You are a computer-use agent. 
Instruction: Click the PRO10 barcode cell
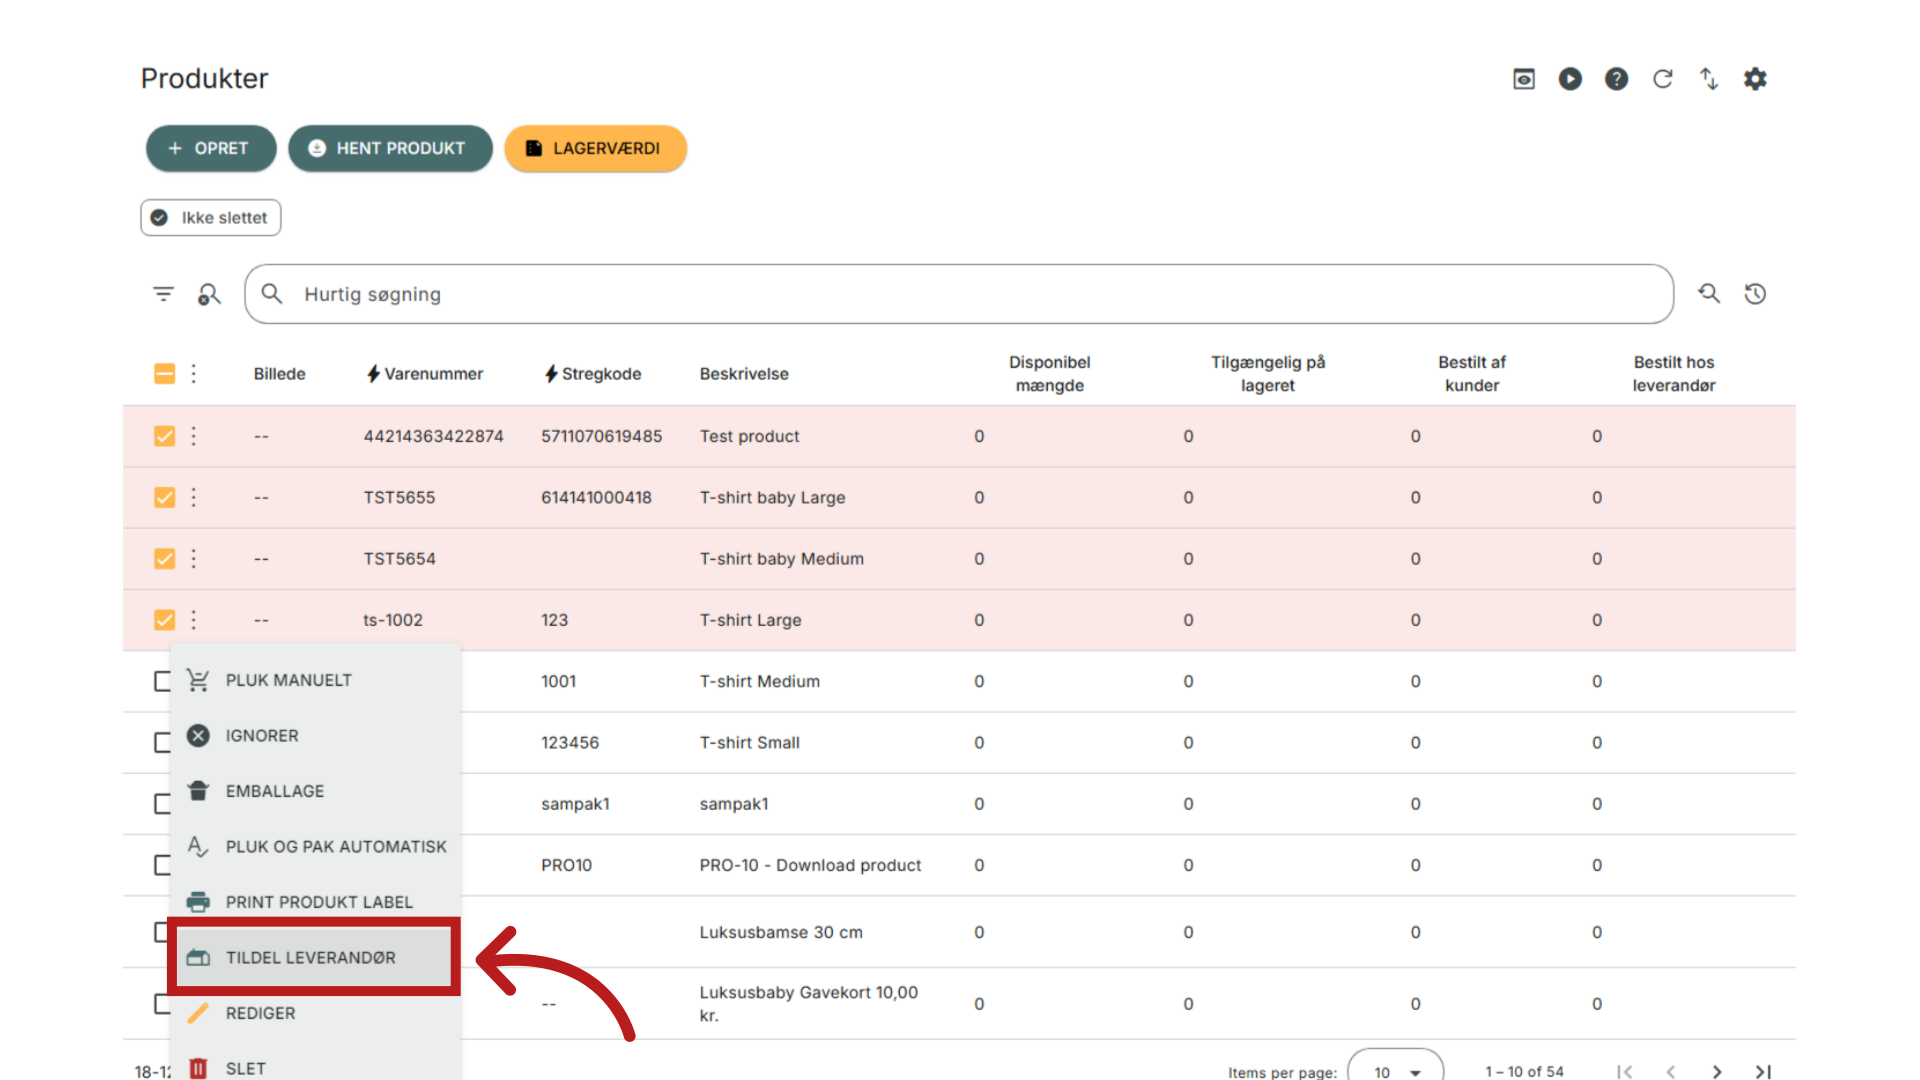566,865
